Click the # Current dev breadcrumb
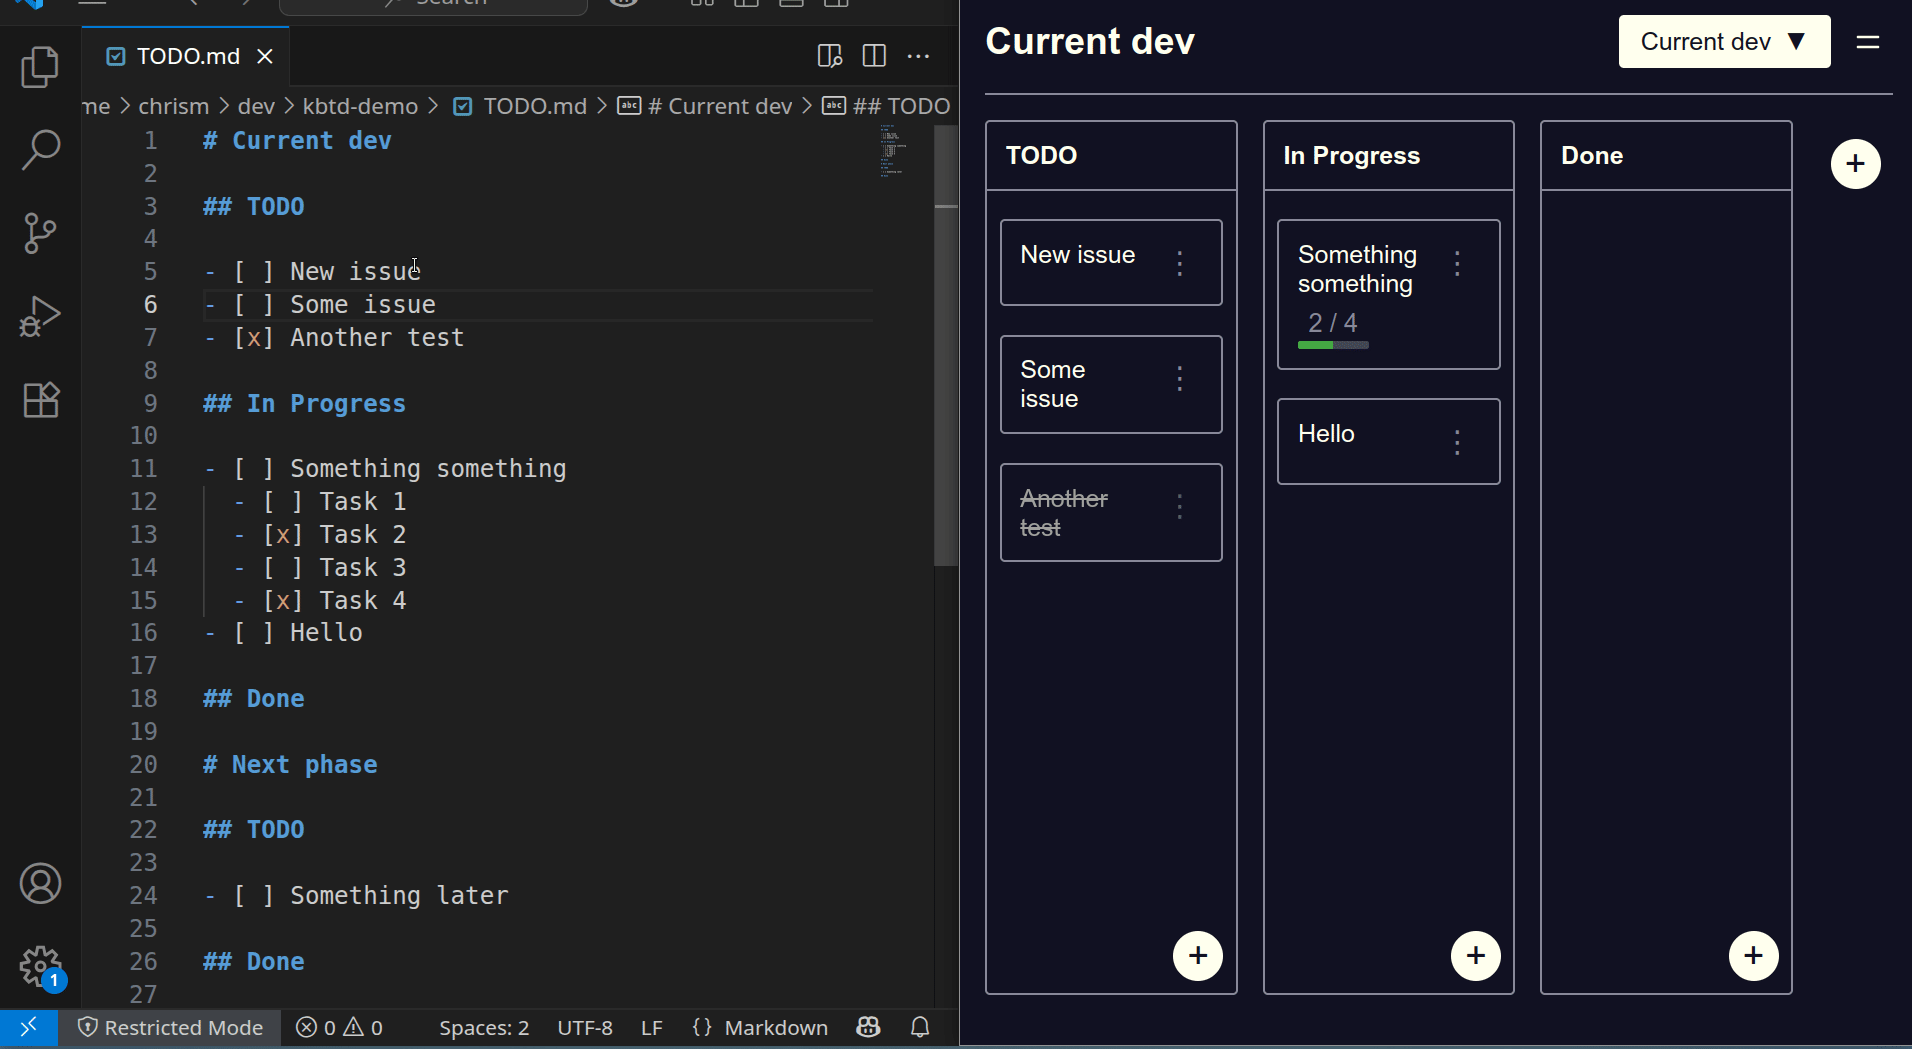Image resolution: width=1912 pixels, height=1049 pixels. coord(705,106)
